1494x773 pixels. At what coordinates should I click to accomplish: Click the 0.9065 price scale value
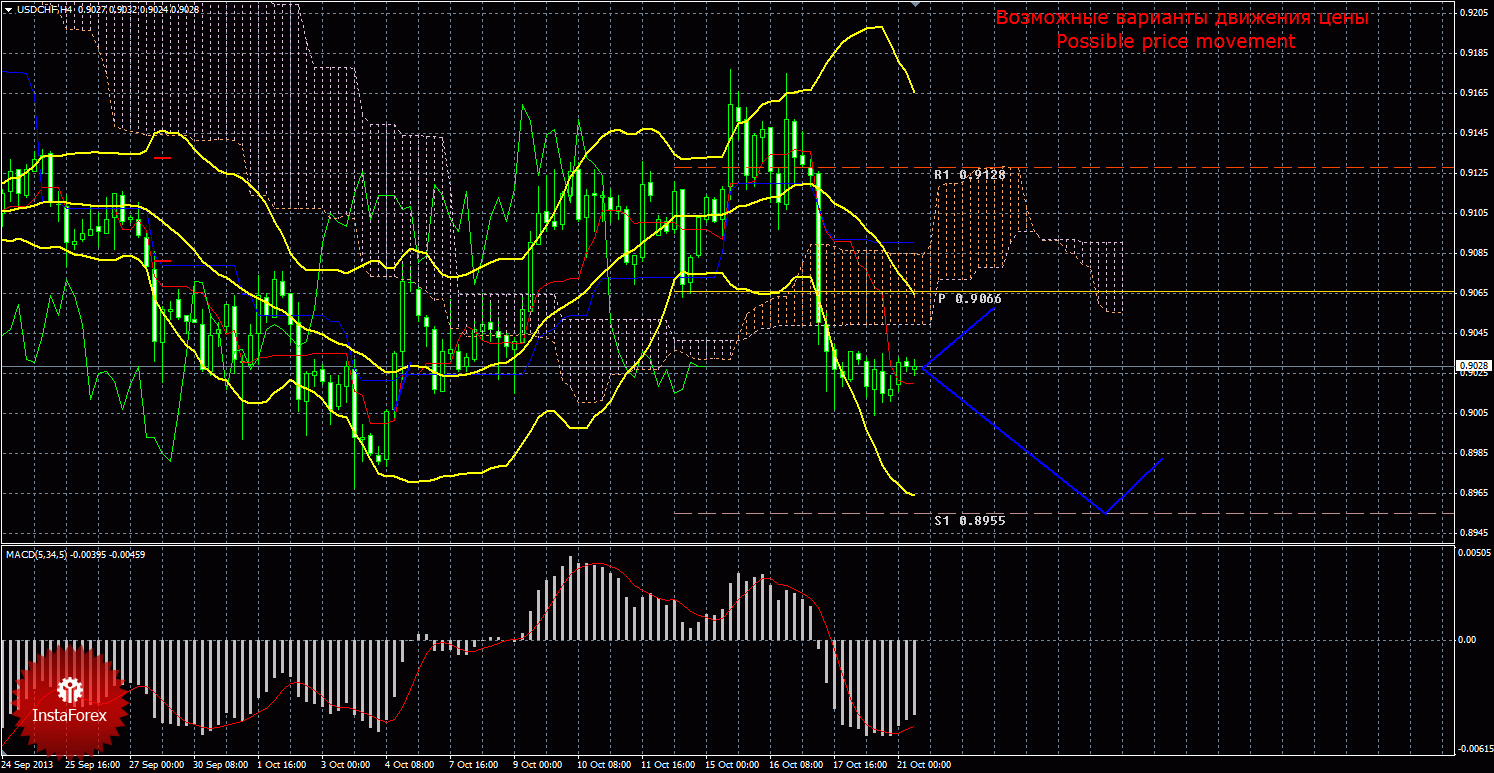coord(1473,293)
